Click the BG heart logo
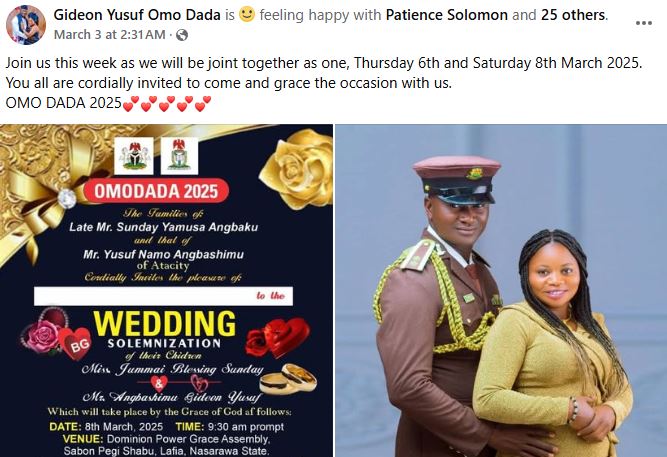Image resolution: width=667 pixels, height=457 pixels. tap(76, 343)
